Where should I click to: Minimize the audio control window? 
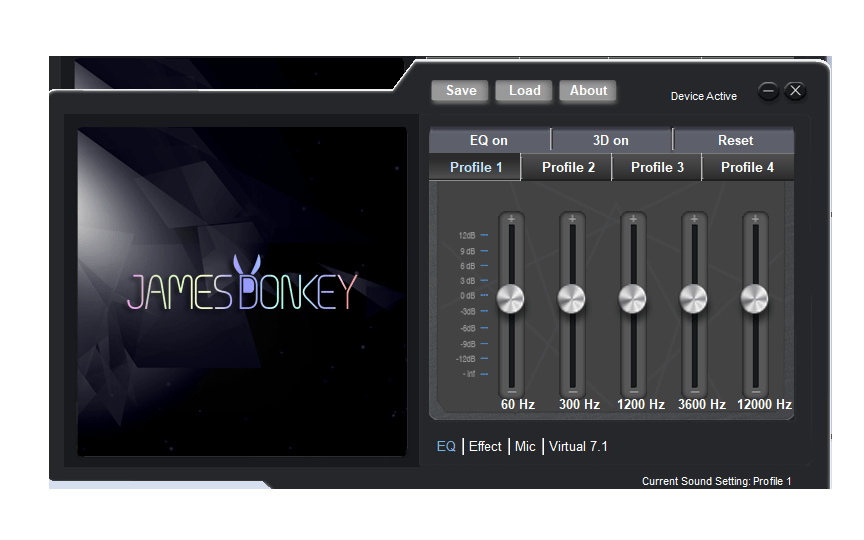tap(768, 91)
